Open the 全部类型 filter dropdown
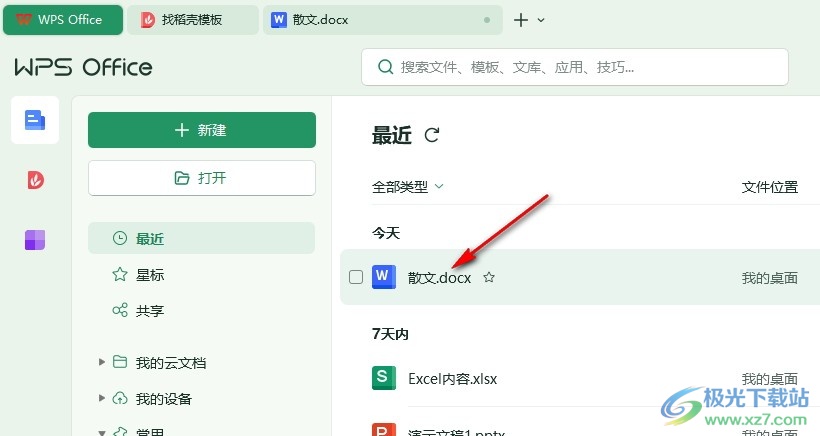This screenshot has width=820, height=436. [407, 187]
